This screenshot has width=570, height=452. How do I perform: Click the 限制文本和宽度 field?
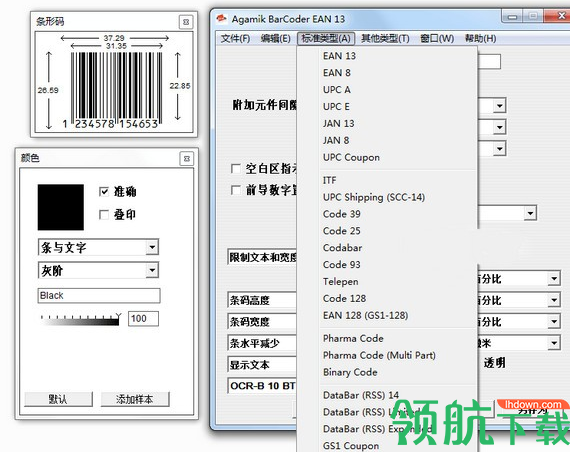pyautogui.click(x=262, y=257)
